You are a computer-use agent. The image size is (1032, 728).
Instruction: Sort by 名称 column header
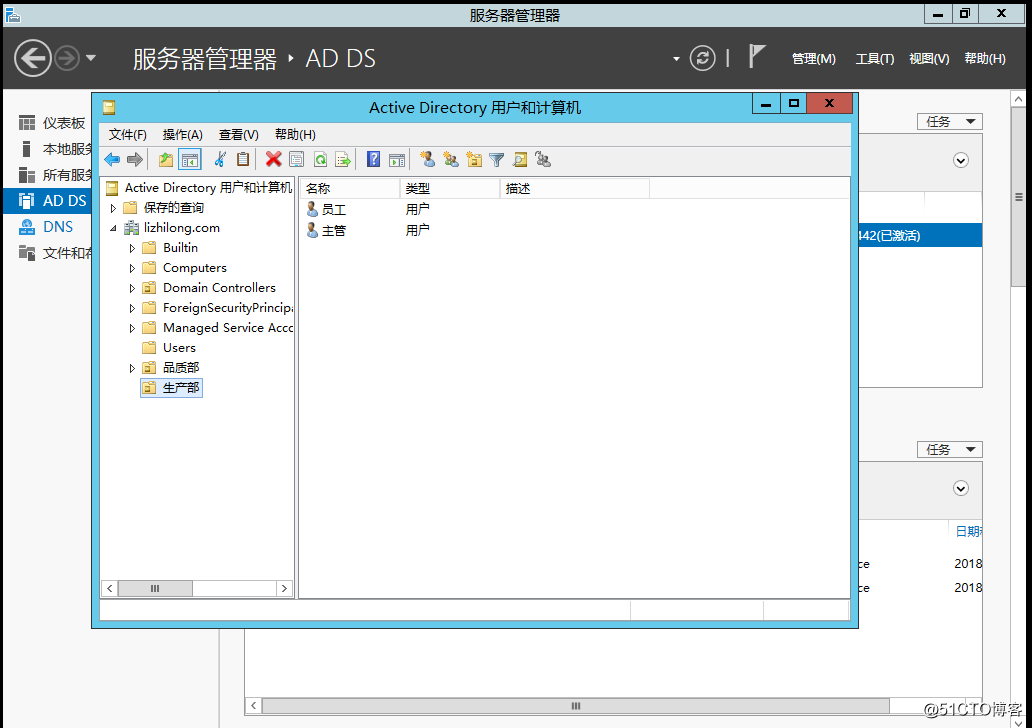pos(349,188)
